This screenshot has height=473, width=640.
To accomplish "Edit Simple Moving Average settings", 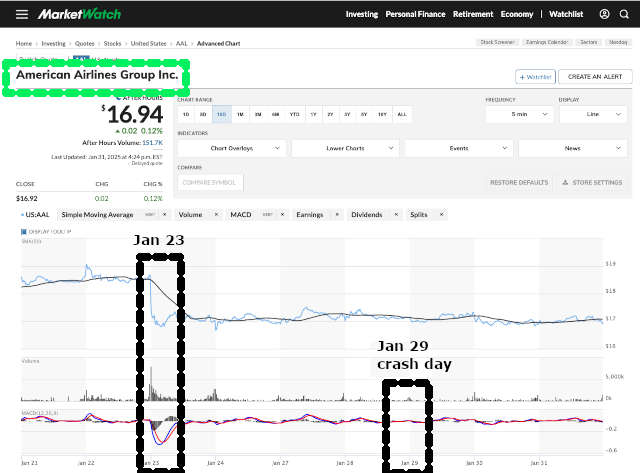I will coord(150,214).
